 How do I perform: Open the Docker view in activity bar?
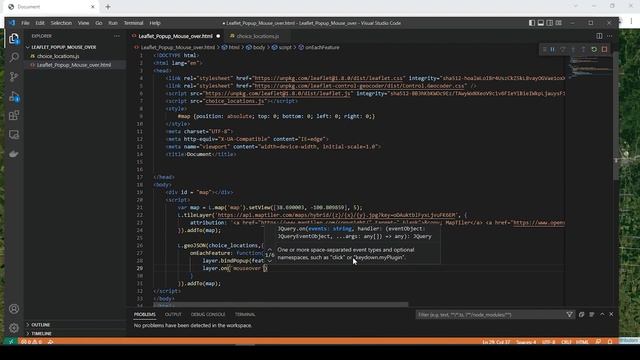pos(14,154)
